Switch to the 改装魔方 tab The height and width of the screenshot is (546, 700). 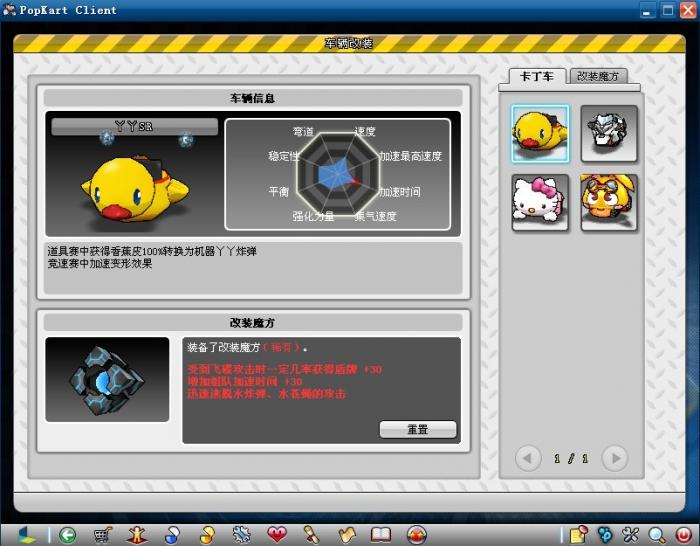point(598,76)
